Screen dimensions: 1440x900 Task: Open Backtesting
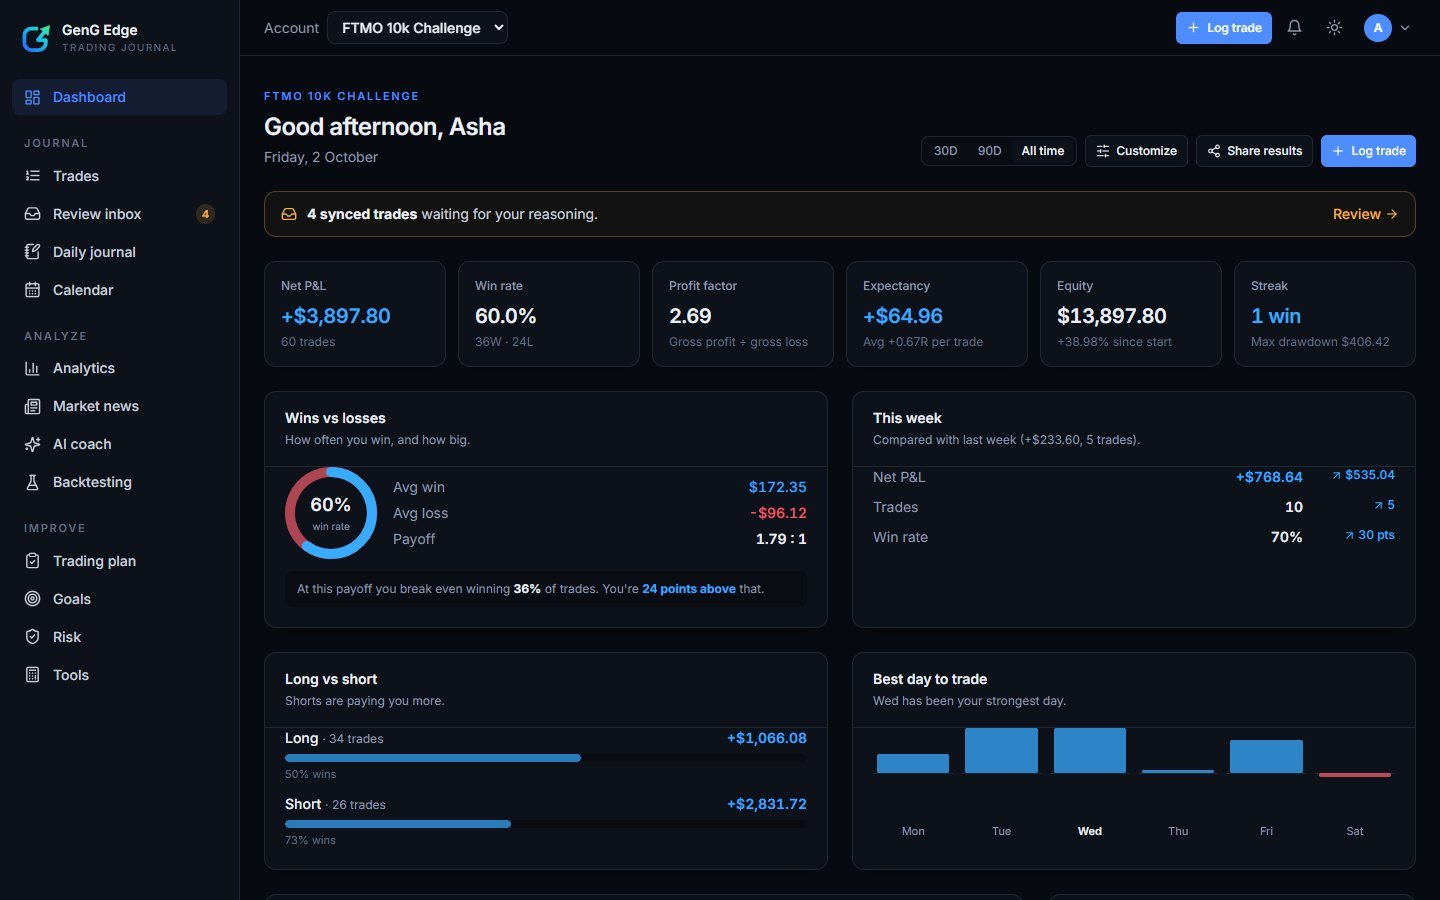pos(119,482)
